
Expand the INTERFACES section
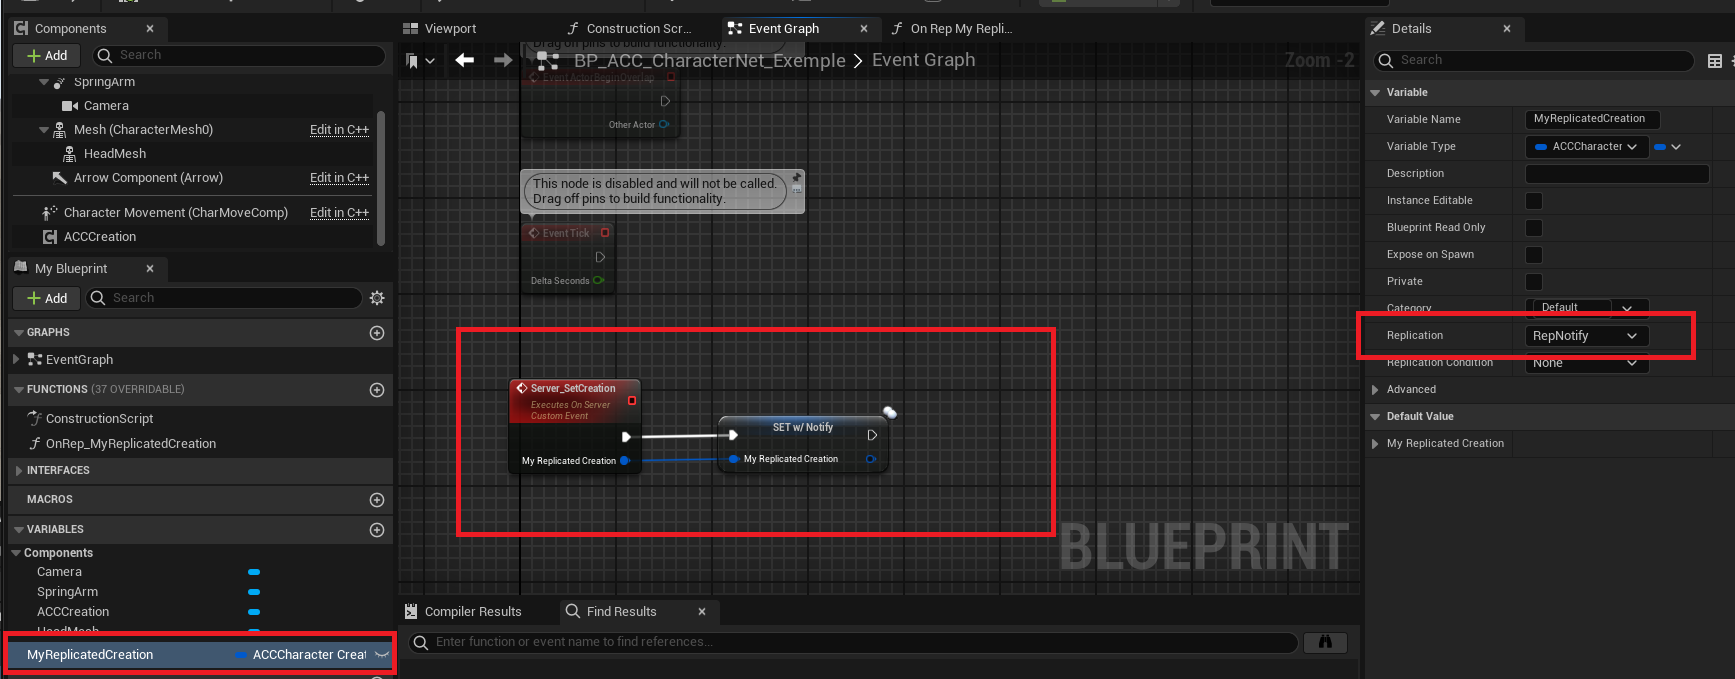click(x=19, y=471)
